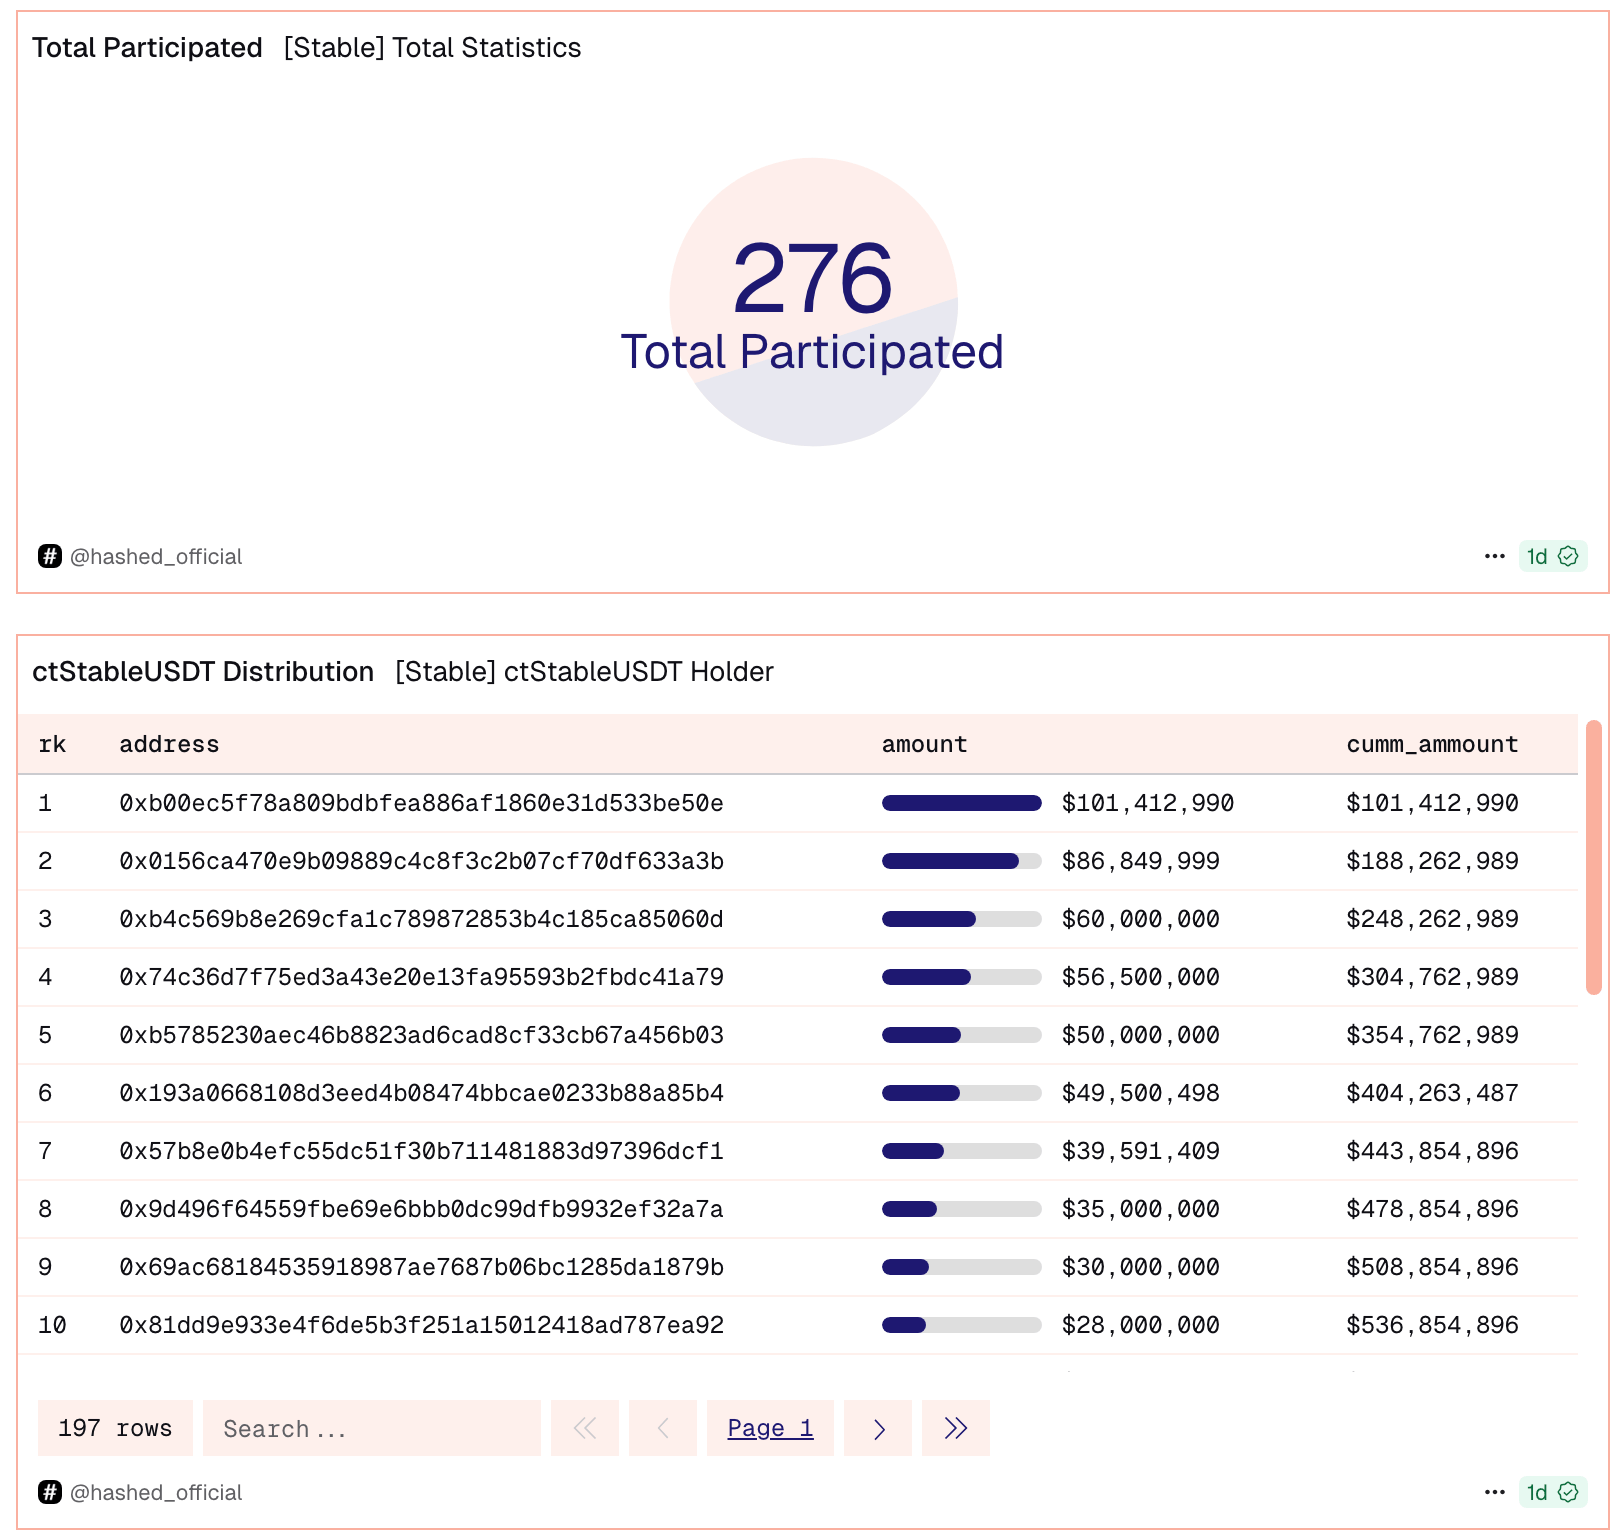Click the cumulative amount $404,263,487
Image resolution: width=1624 pixels, height=1538 pixels.
(1432, 1093)
